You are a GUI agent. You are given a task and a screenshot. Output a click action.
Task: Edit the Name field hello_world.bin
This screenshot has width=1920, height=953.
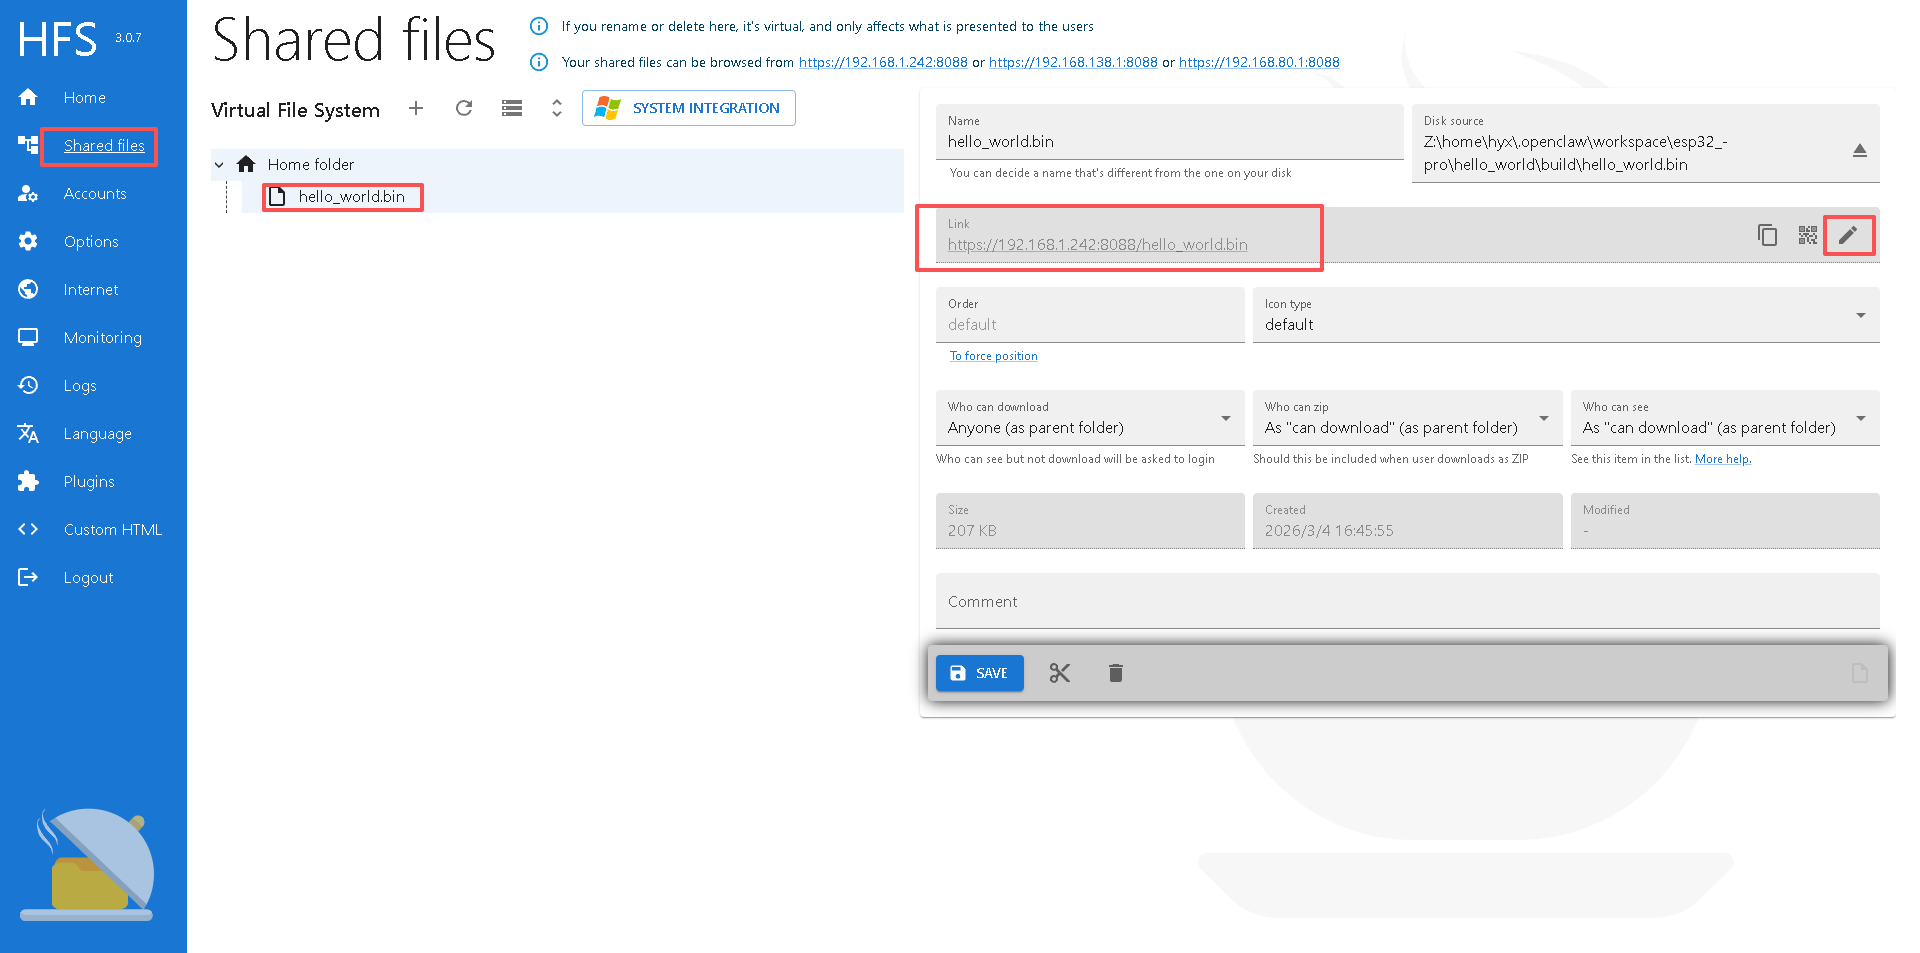pos(1170,132)
